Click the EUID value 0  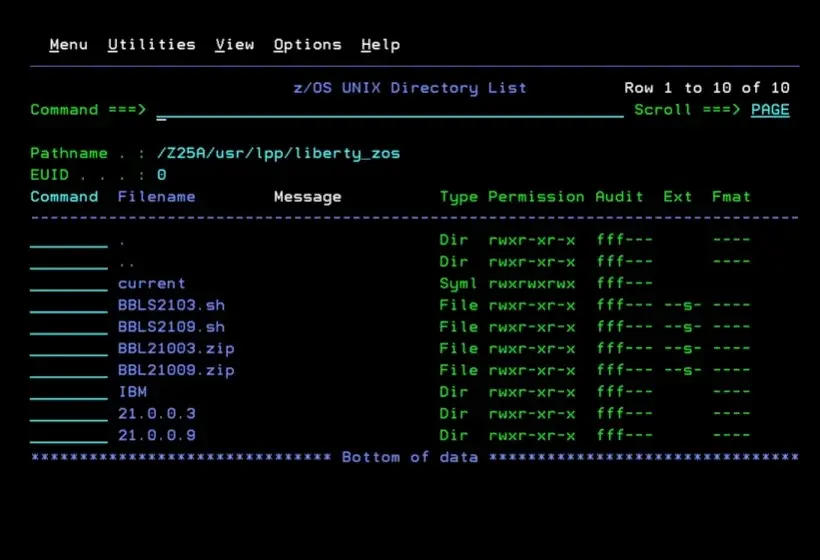(161, 175)
